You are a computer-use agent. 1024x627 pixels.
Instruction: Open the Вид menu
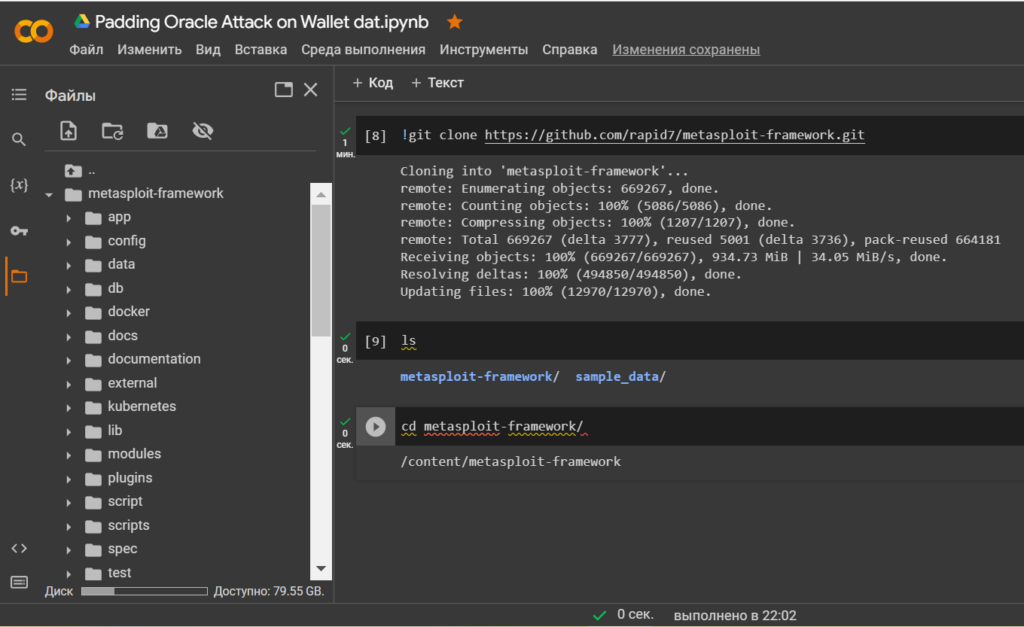pos(208,50)
